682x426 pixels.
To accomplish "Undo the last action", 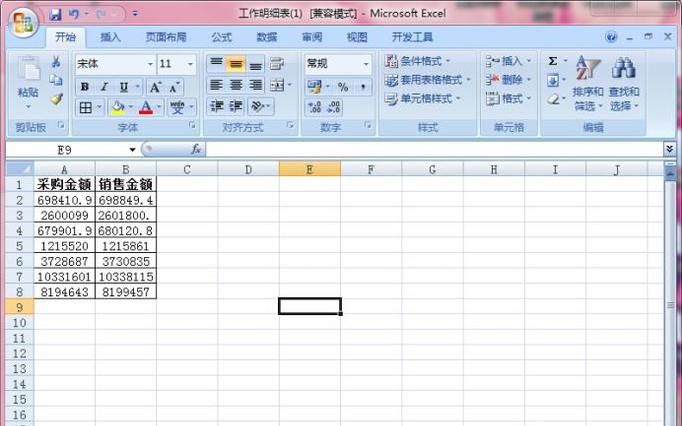I will tap(74, 14).
